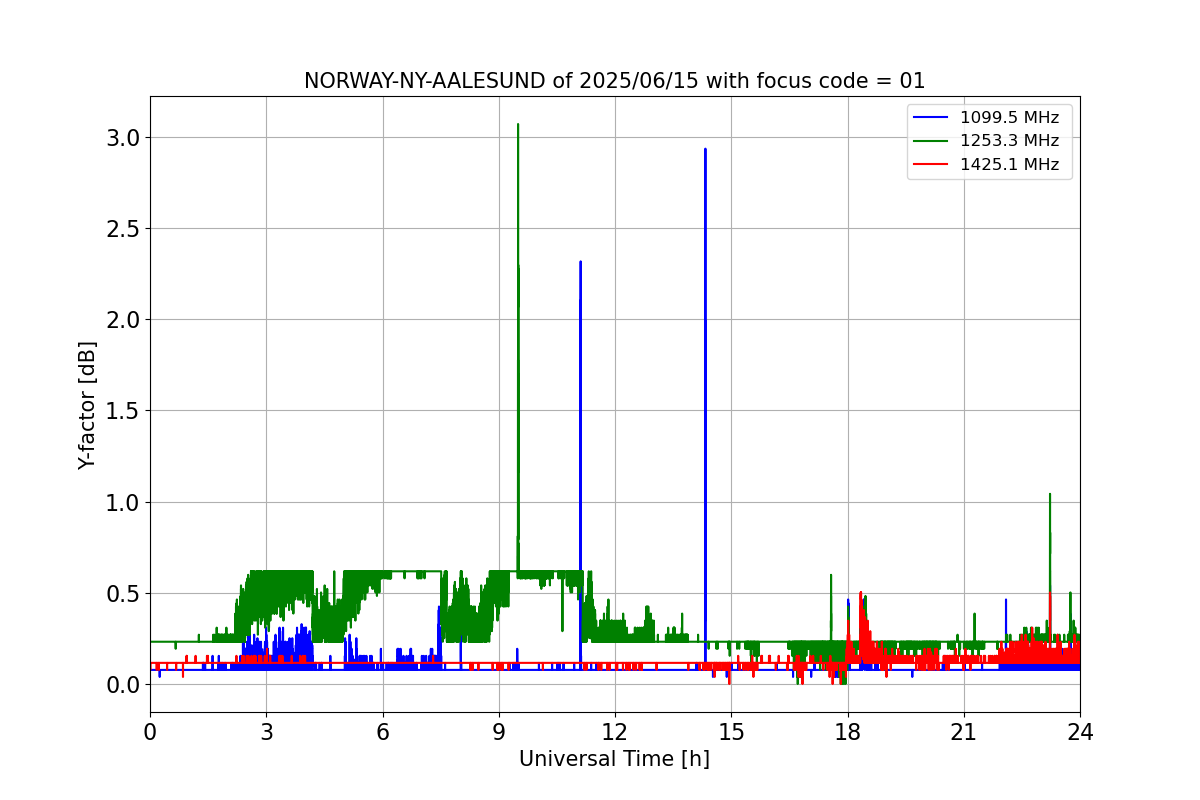This screenshot has width=1200, height=800.
Task: Click the y-axis tick label 2.0
Action: [x=124, y=320]
